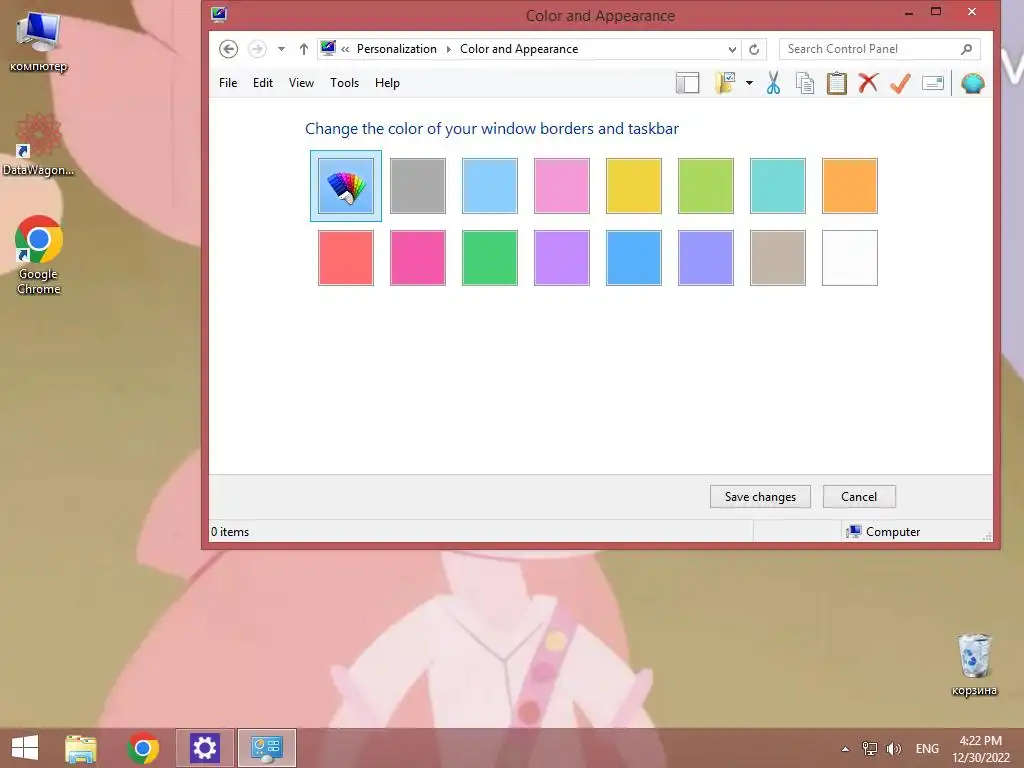Select the DataWagon desktop shortcut

click(39, 145)
